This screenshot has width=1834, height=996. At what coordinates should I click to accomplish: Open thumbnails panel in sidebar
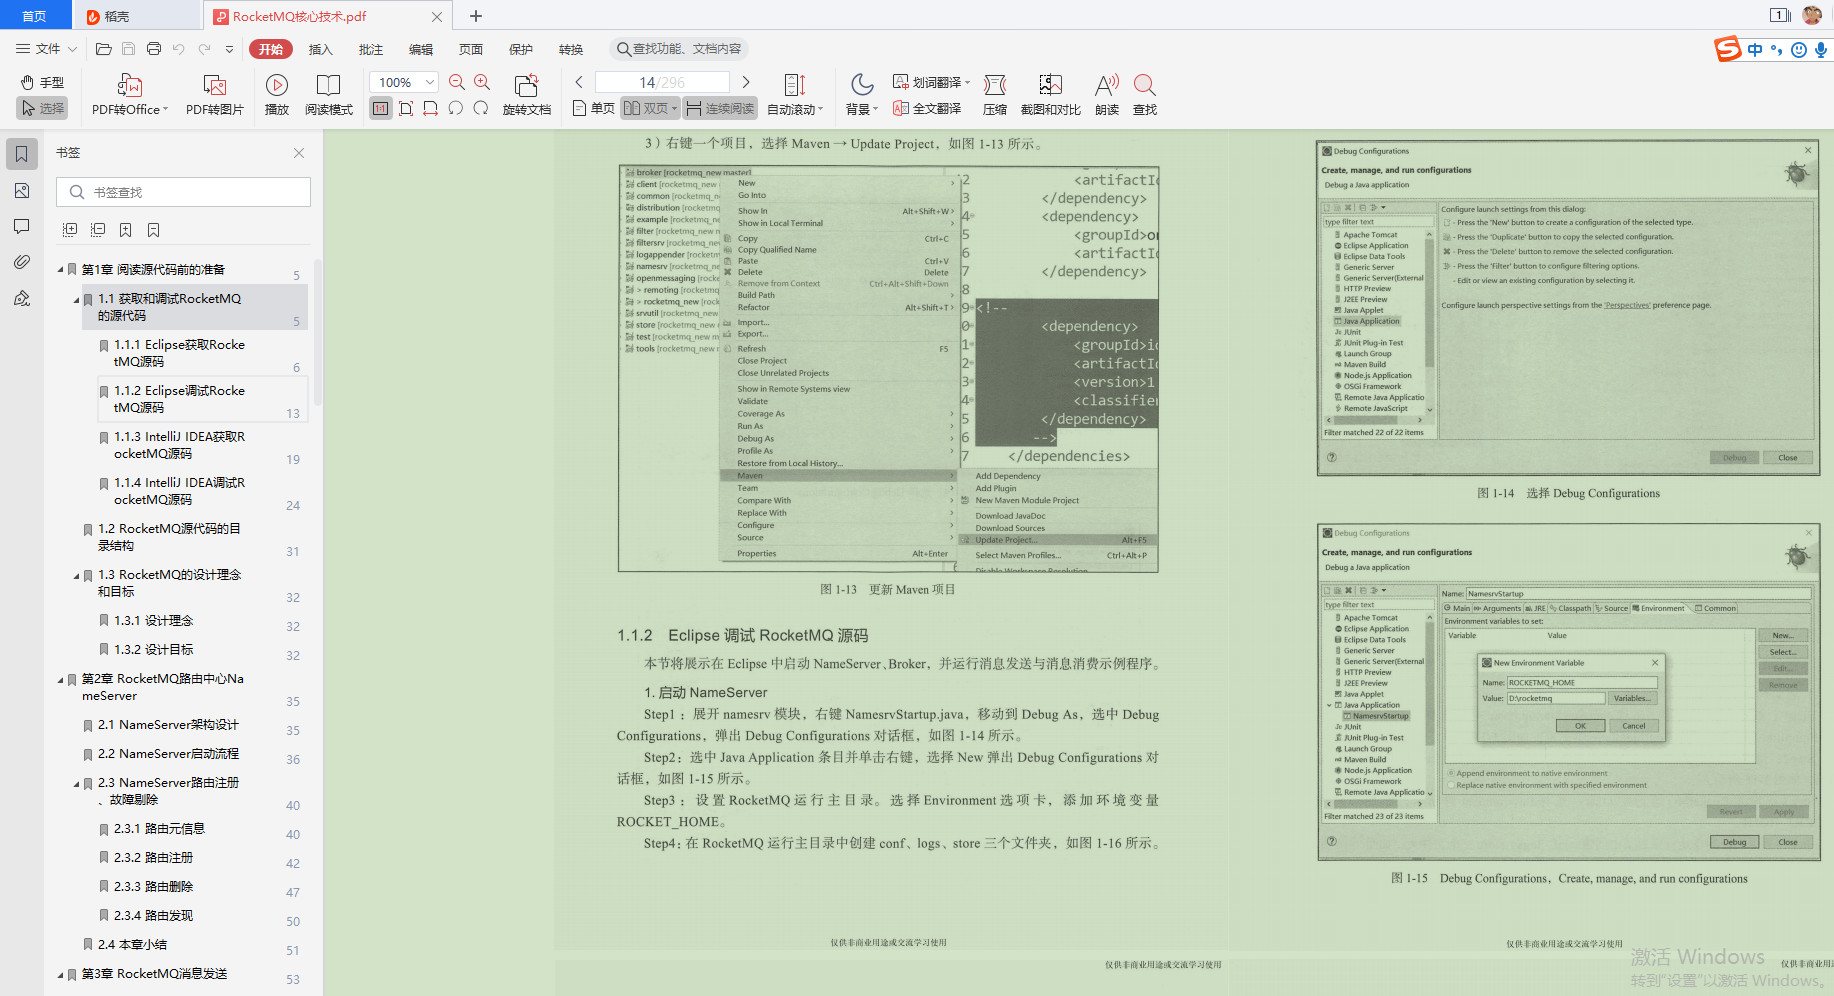[x=22, y=190]
